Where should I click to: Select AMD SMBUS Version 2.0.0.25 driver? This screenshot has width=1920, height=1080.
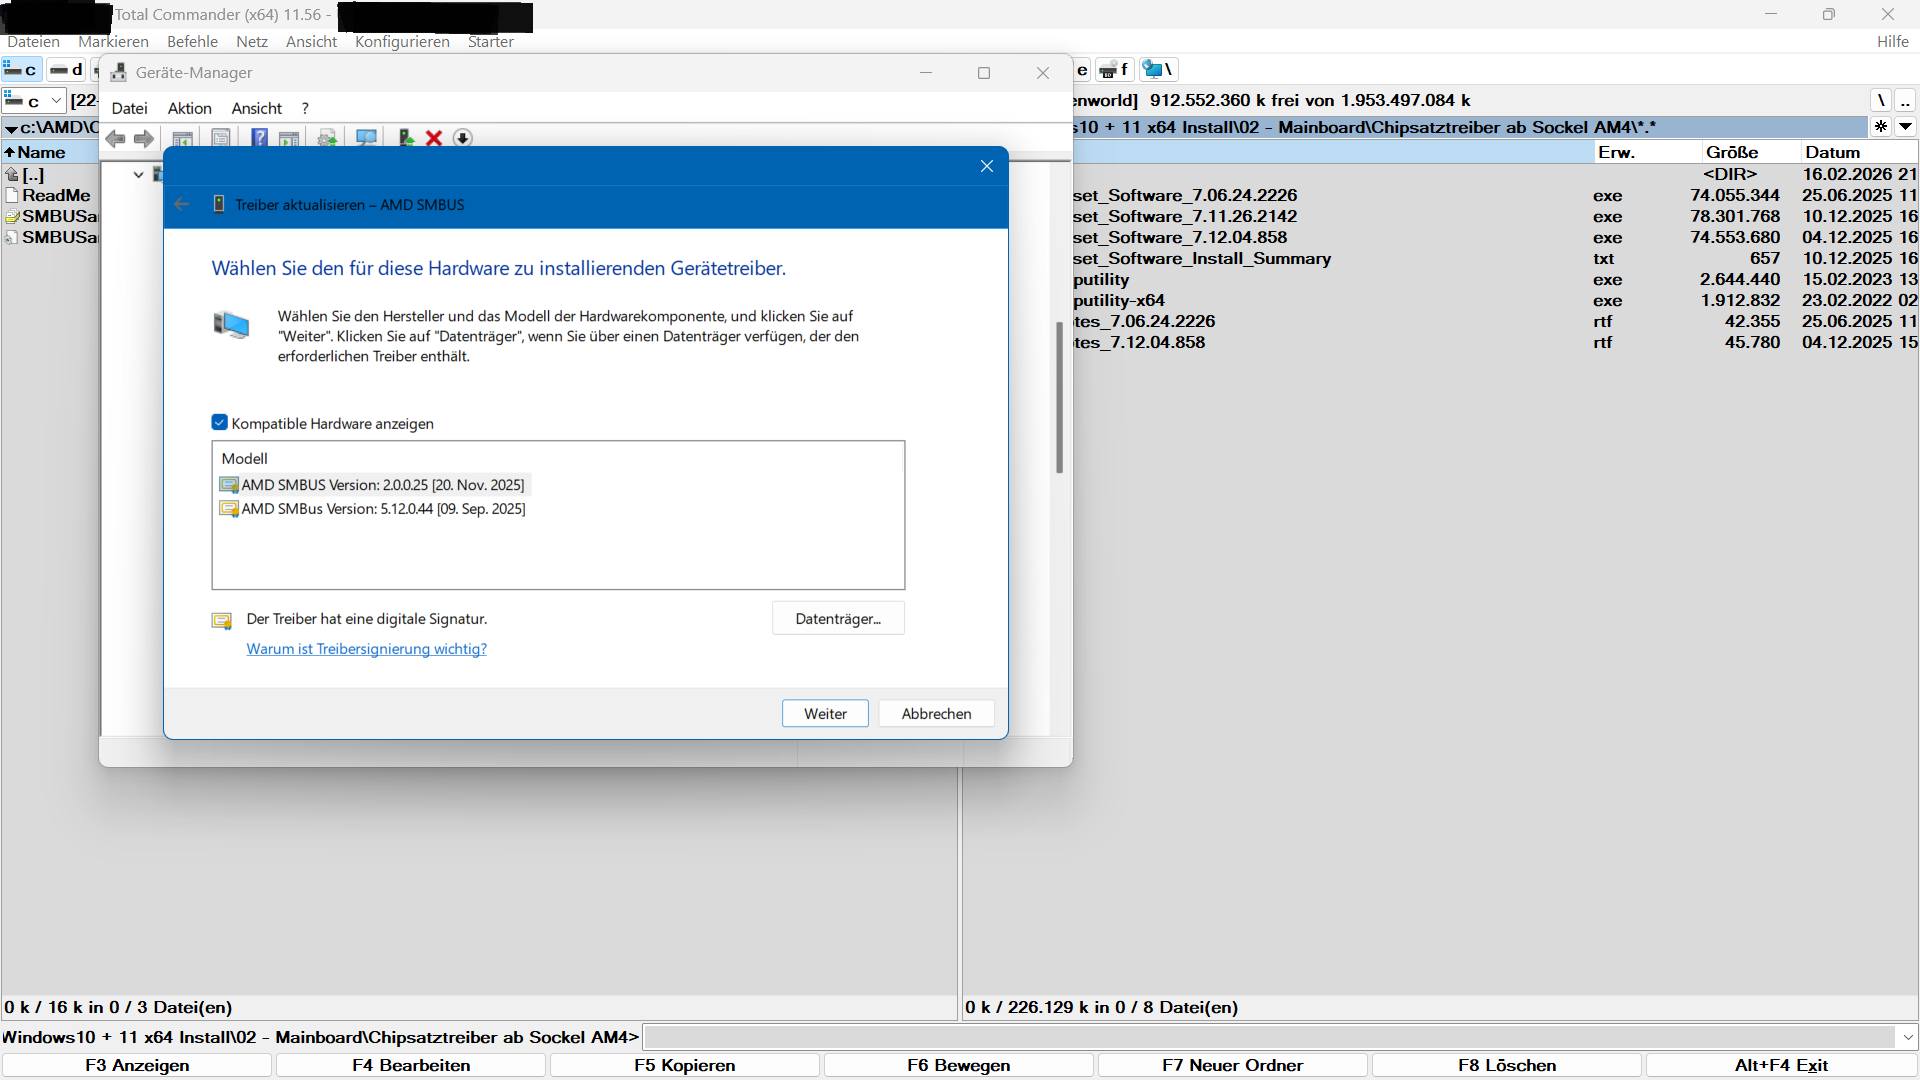click(x=382, y=485)
